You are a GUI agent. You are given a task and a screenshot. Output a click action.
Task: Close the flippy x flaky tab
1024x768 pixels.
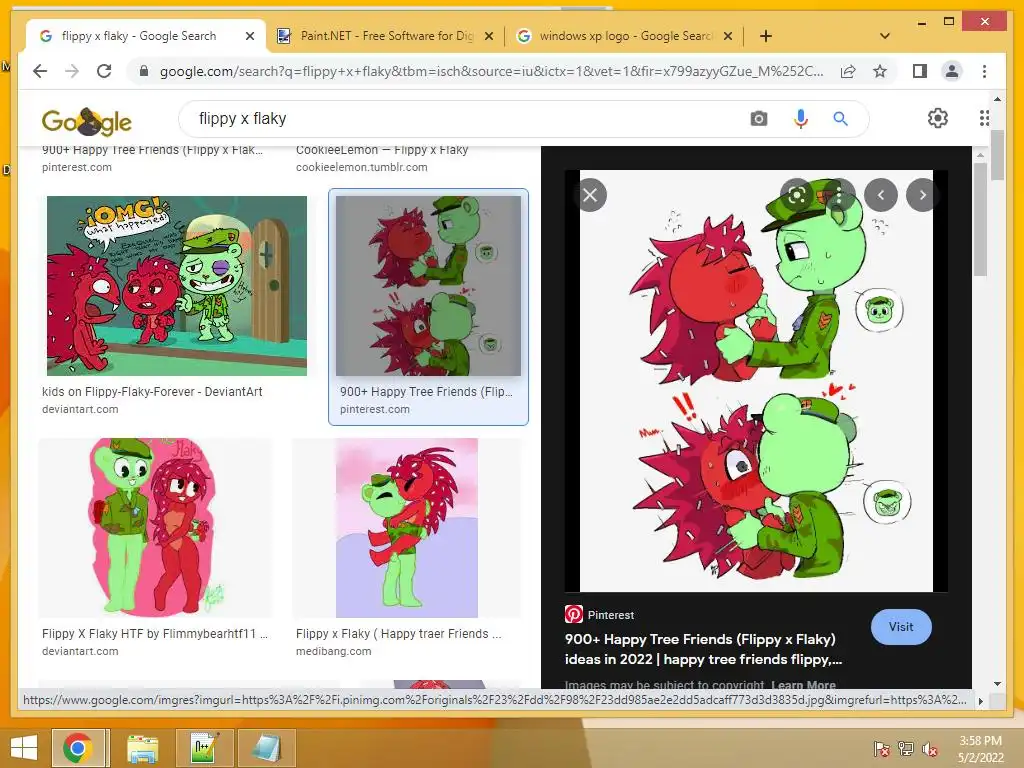point(249,36)
